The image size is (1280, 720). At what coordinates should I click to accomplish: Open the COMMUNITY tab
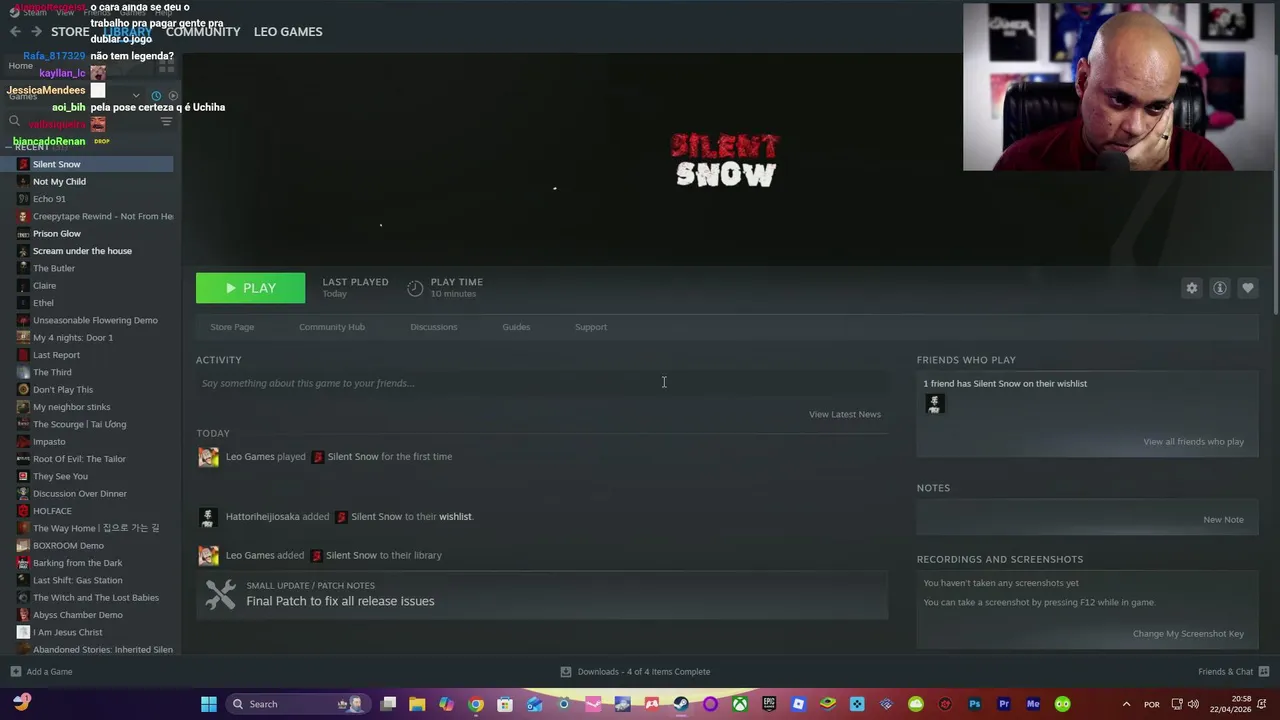click(x=203, y=32)
